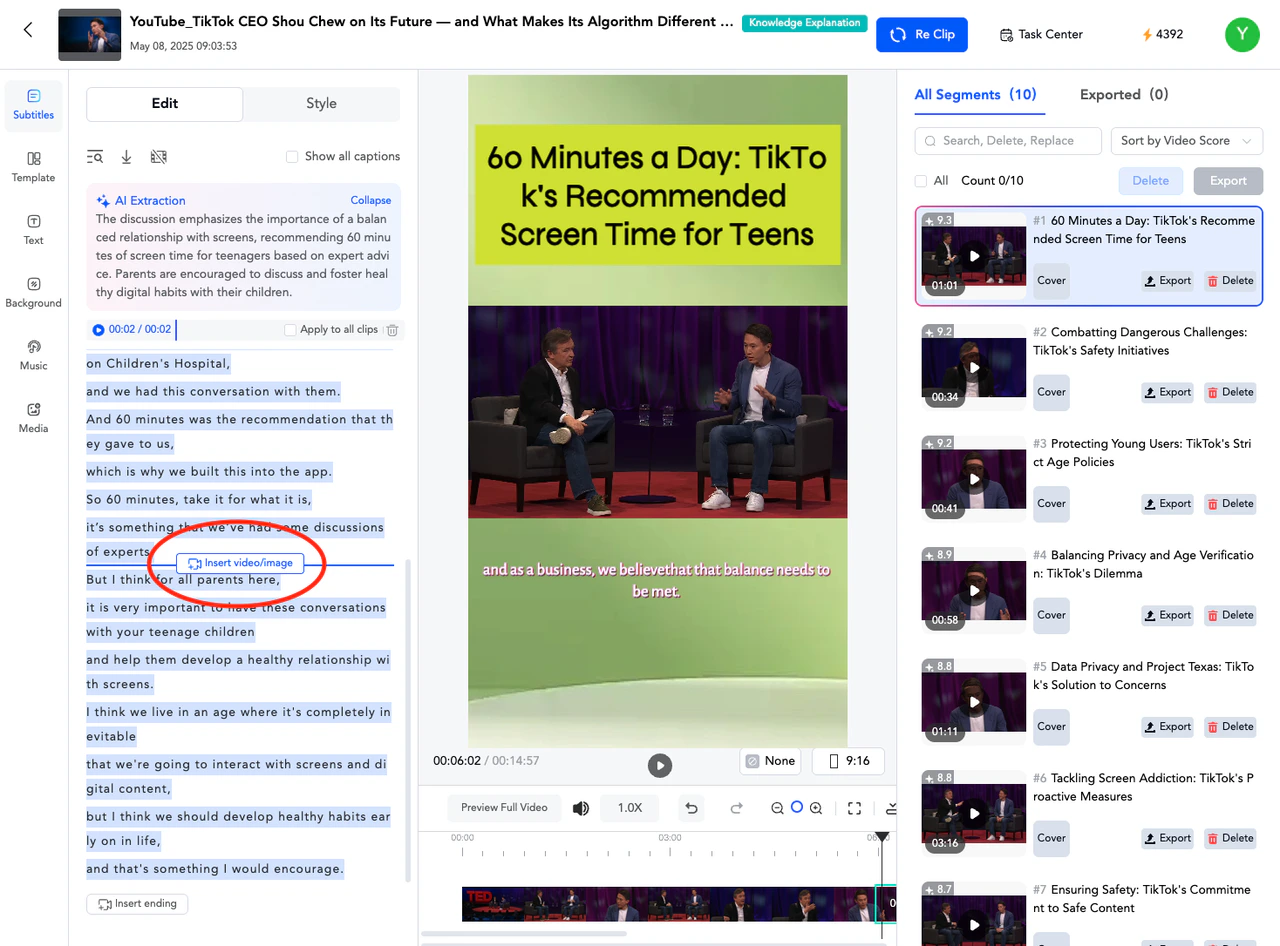Viewport: 1280px width, 946px height.
Task: Toggle fullscreen preview icon
Action: tap(854, 808)
